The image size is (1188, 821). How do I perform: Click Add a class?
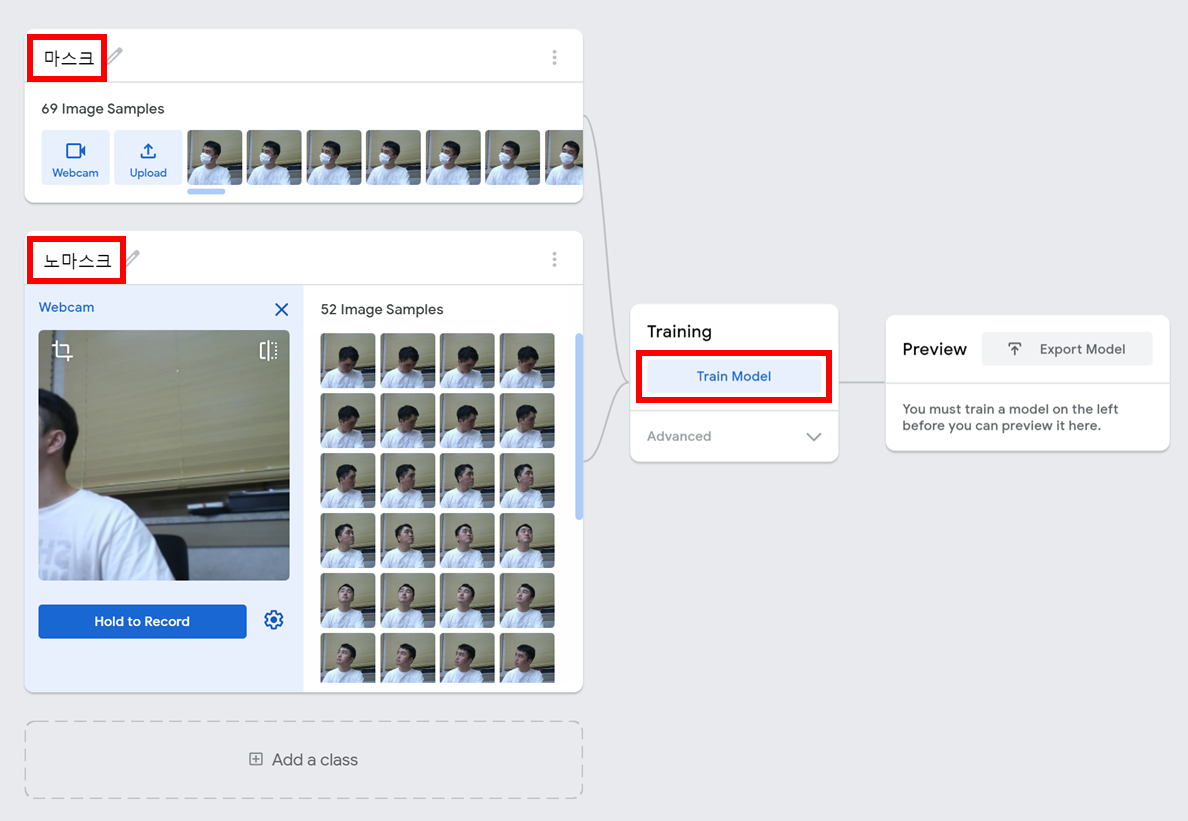[x=304, y=760]
